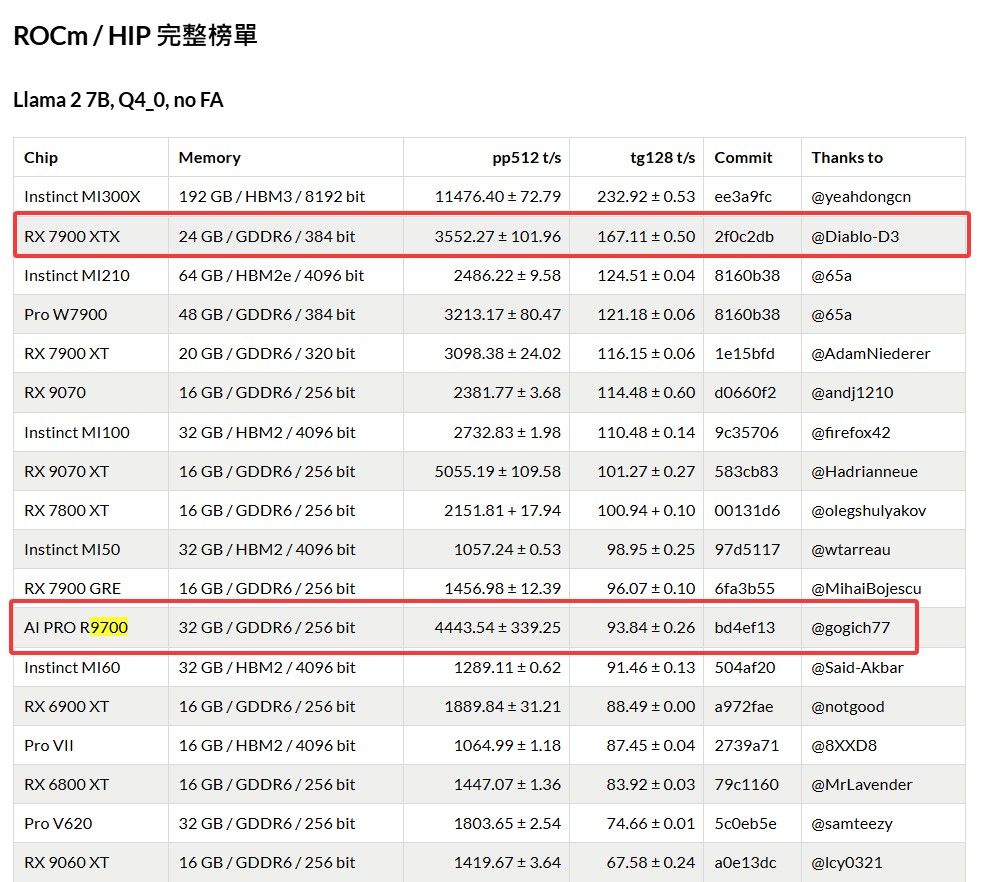Open the @Said-Akbar user mention
This screenshot has width=995, height=882.
coord(857,668)
